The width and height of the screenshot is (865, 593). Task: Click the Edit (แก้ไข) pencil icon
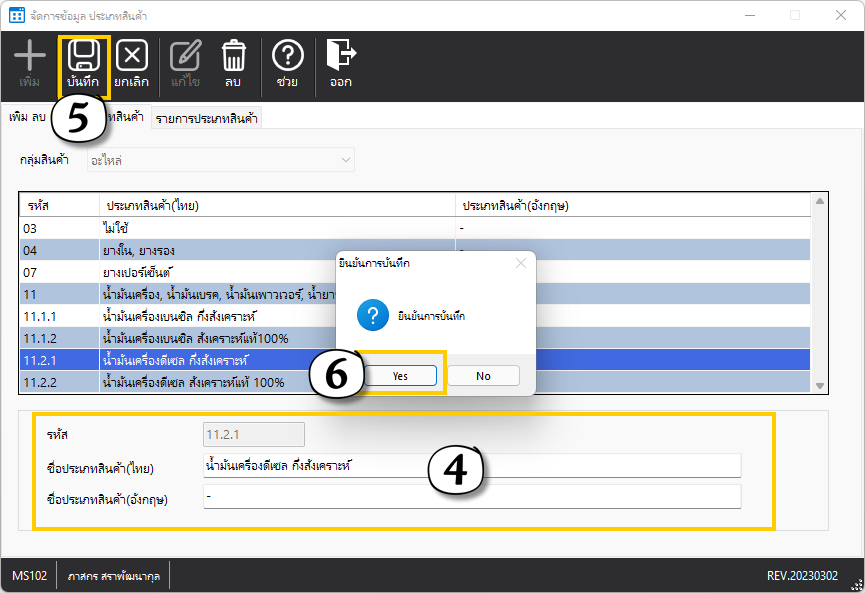pyautogui.click(x=185, y=56)
